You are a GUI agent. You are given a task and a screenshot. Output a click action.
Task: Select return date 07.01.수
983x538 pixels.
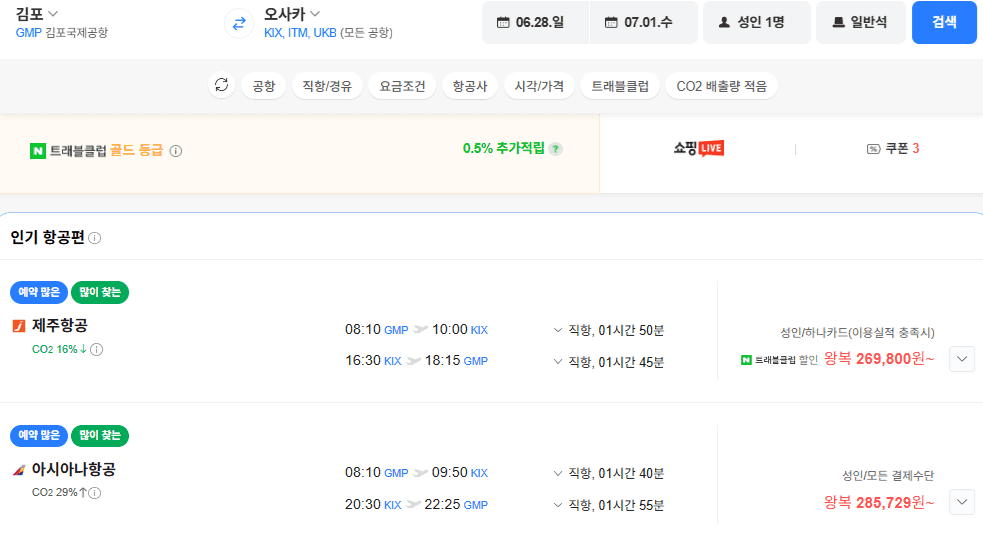pyautogui.click(x=644, y=23)
